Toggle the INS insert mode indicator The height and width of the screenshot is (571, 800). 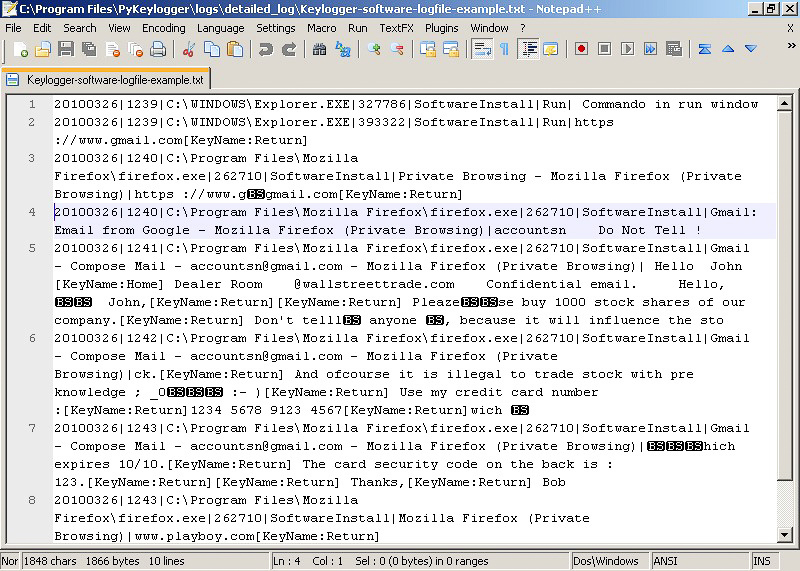click(x=764, y=561)
